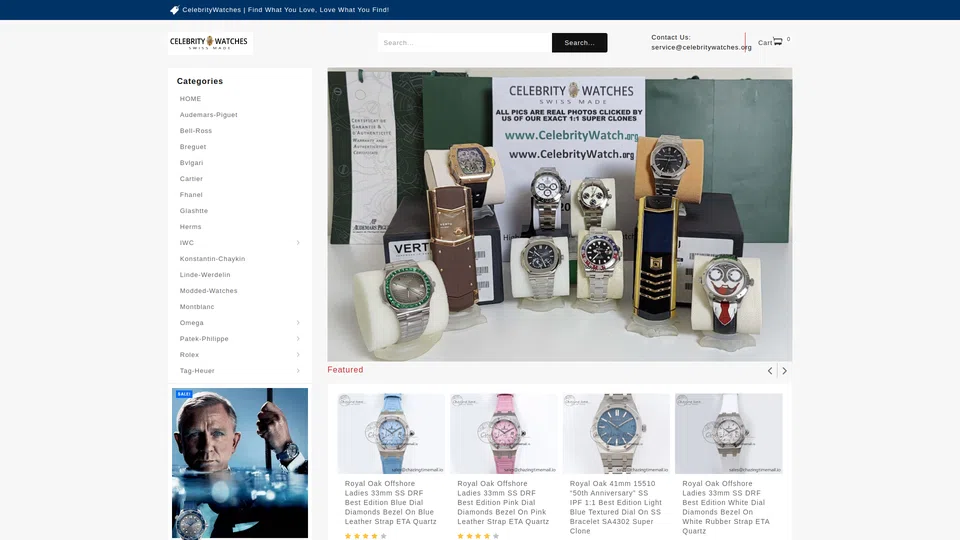Open Royal Oak 41mm 50th Anniversary title link
960x540 pixels.
[615, 507]
